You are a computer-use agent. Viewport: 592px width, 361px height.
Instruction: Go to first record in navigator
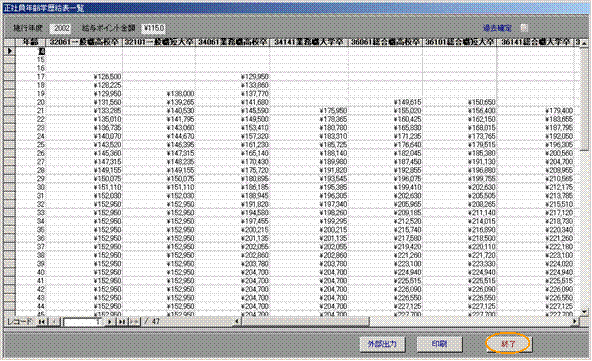[42, 322]
